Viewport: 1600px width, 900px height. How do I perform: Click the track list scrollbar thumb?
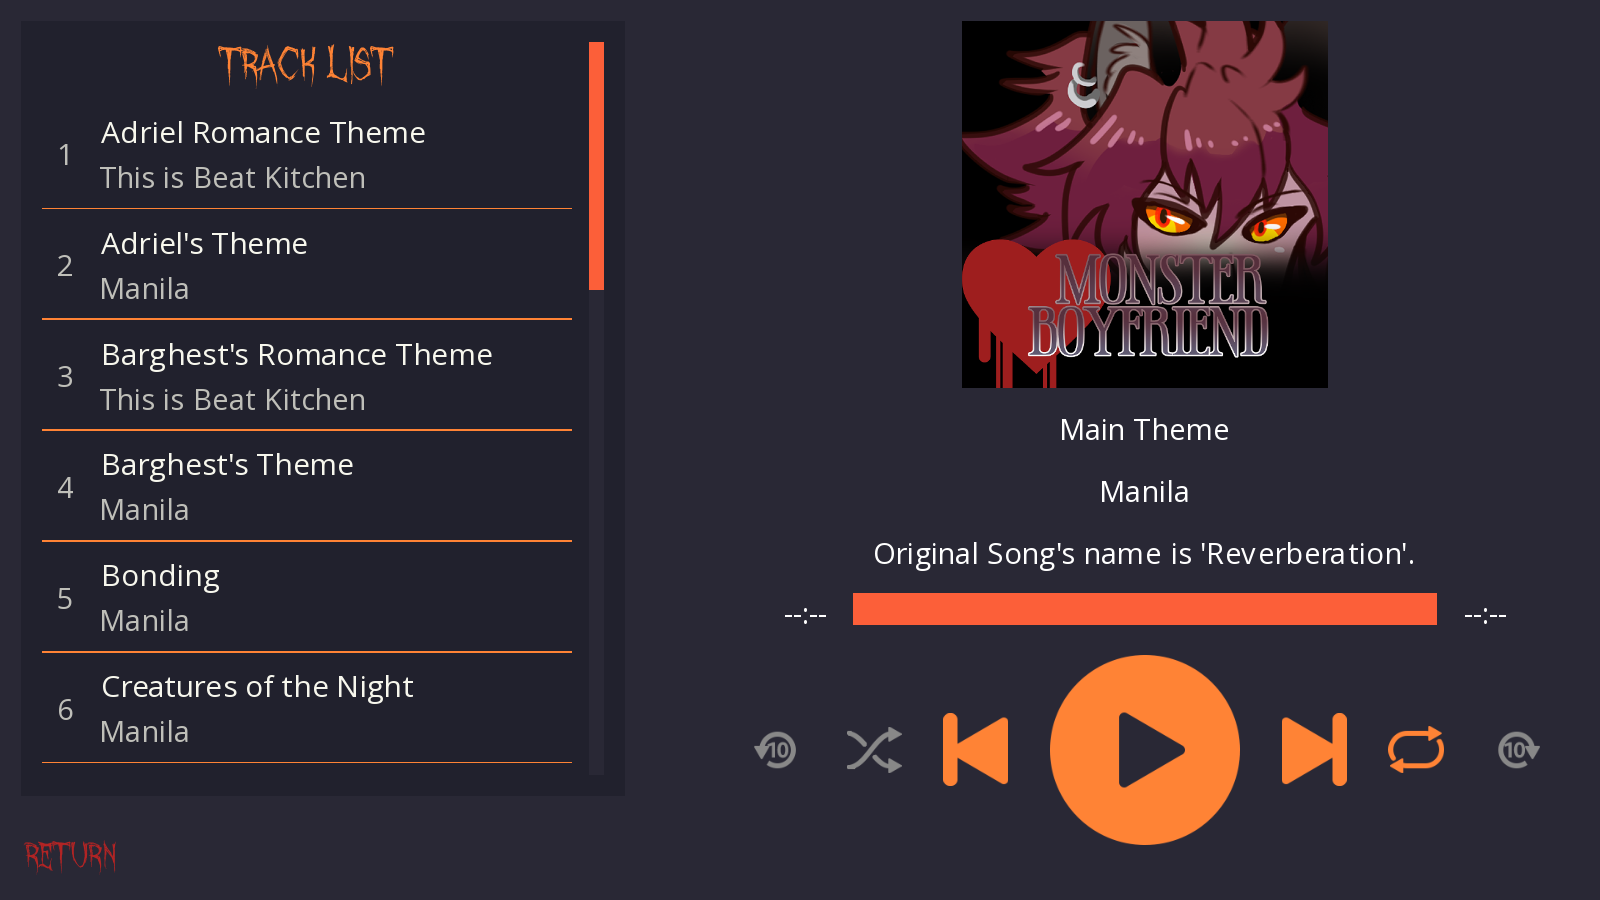pyautogui.click(x=597, y=166)
